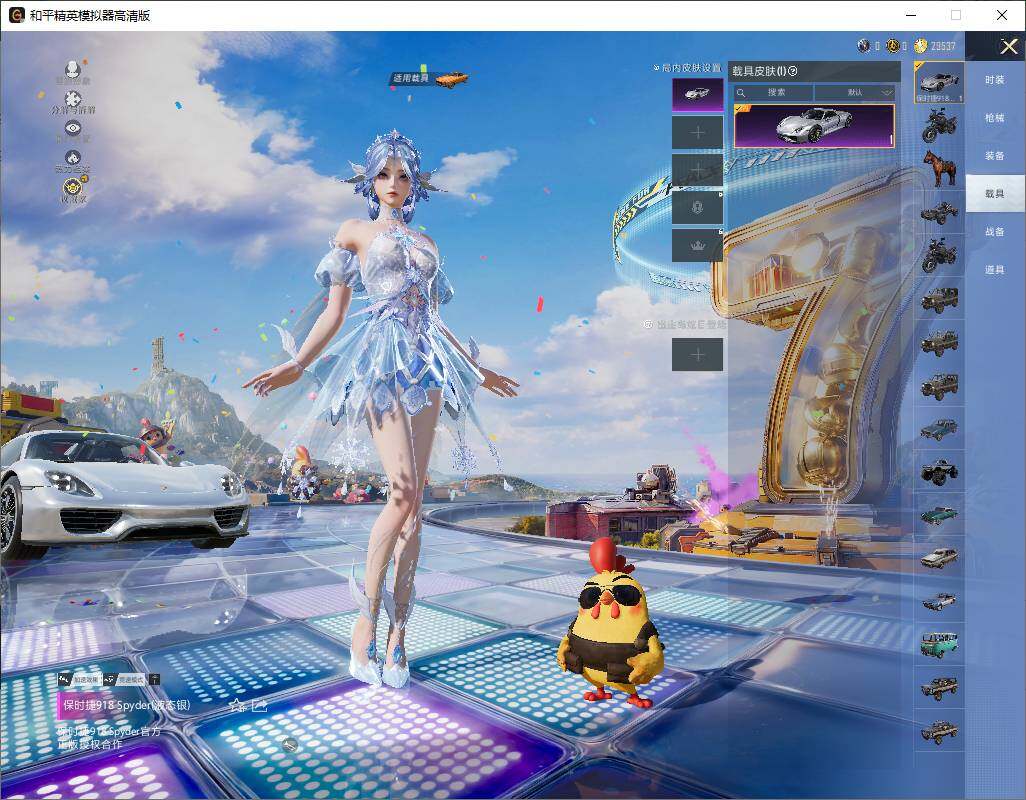1026x800 pixels.
Task: Click the small upload arrow after tags
Action: (154, 680)
